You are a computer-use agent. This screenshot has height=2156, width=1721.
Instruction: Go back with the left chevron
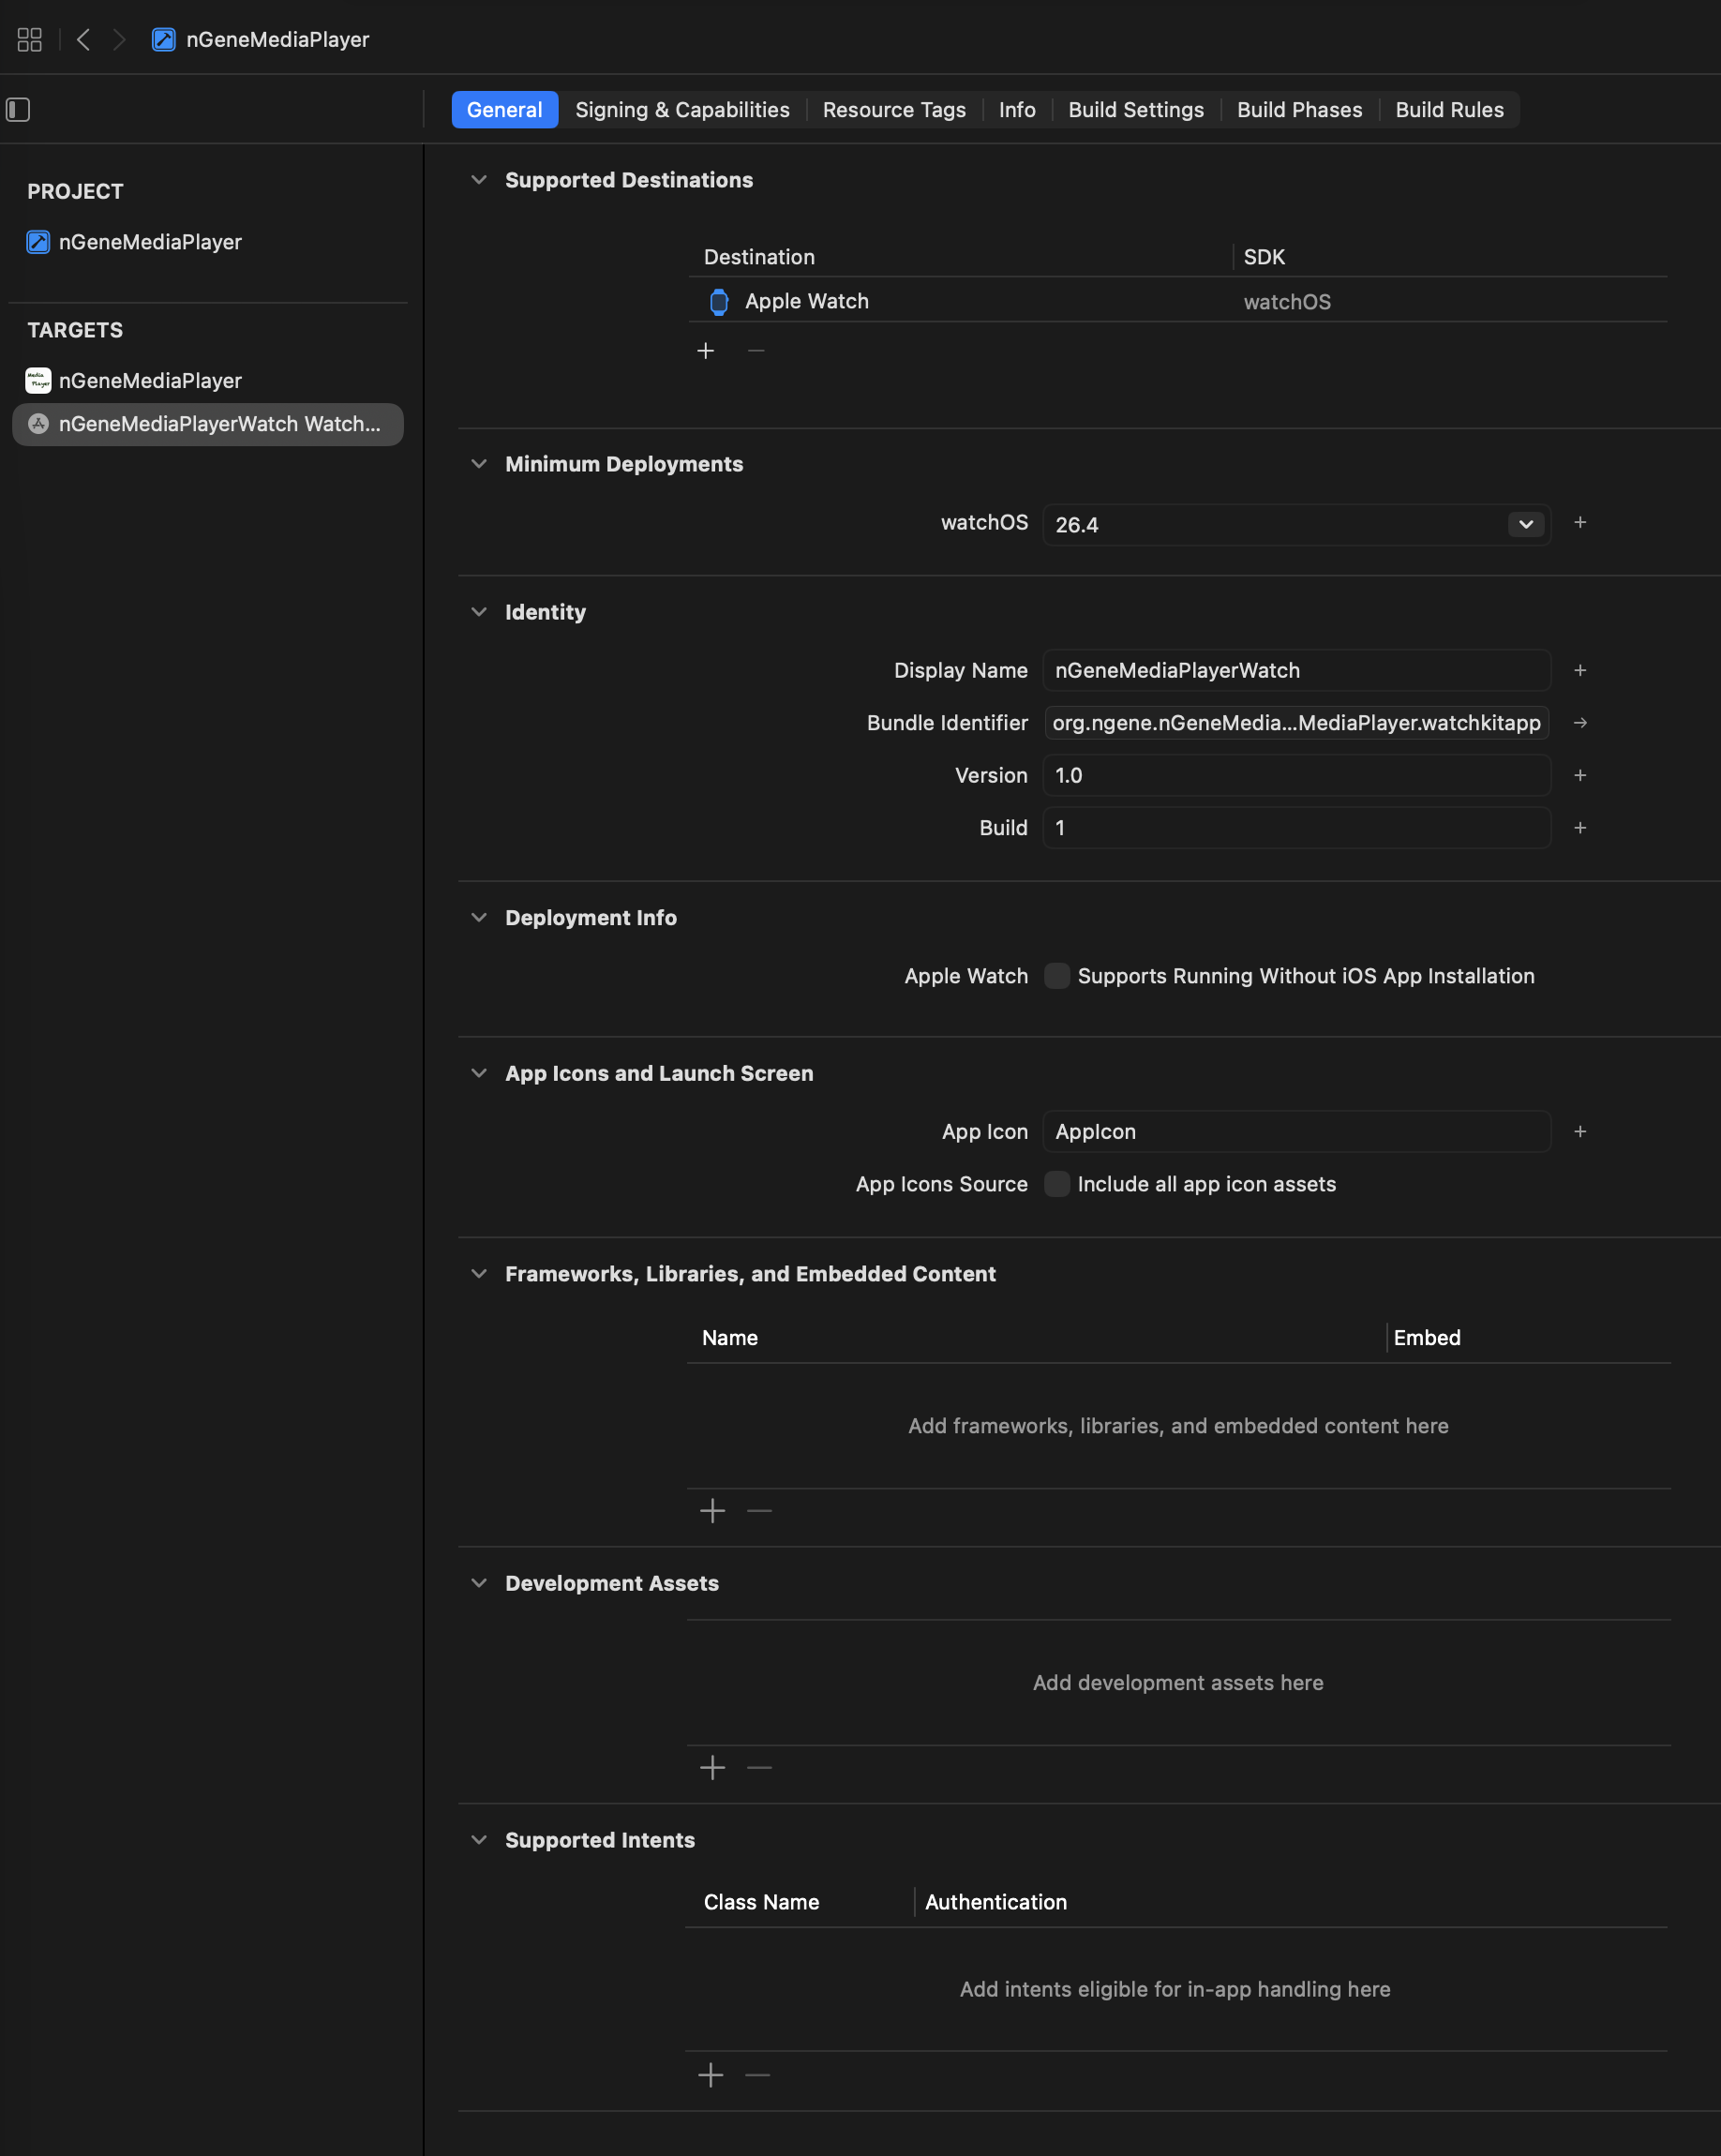(x=84, y=40)
